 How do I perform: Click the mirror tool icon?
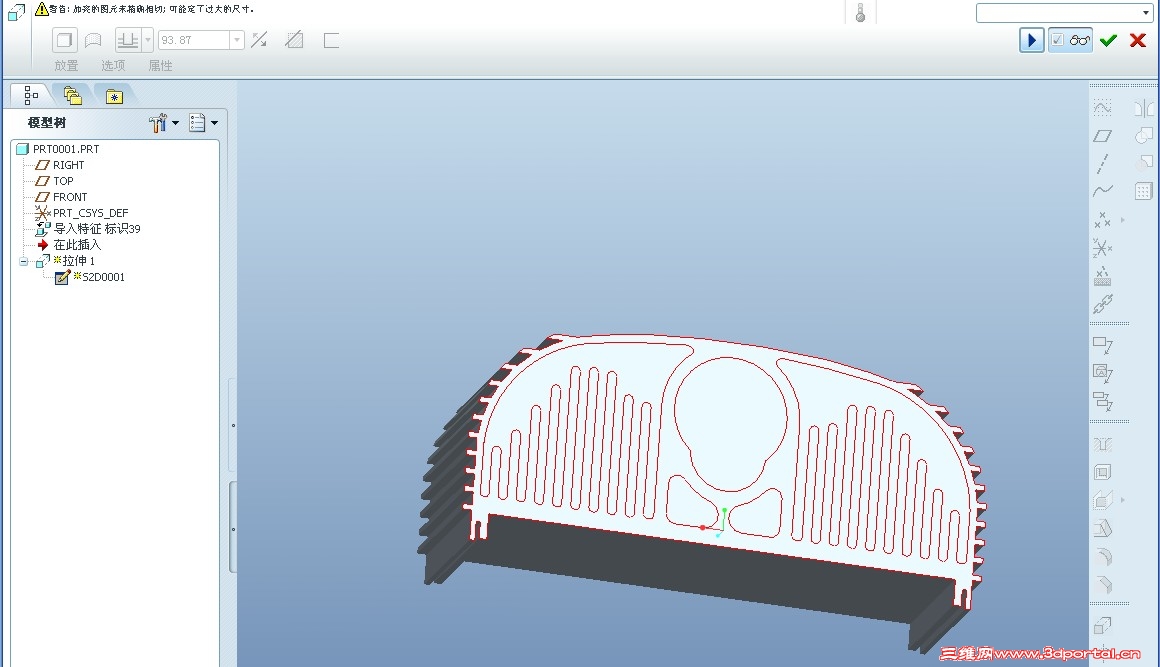click(x=1143, y=109)
